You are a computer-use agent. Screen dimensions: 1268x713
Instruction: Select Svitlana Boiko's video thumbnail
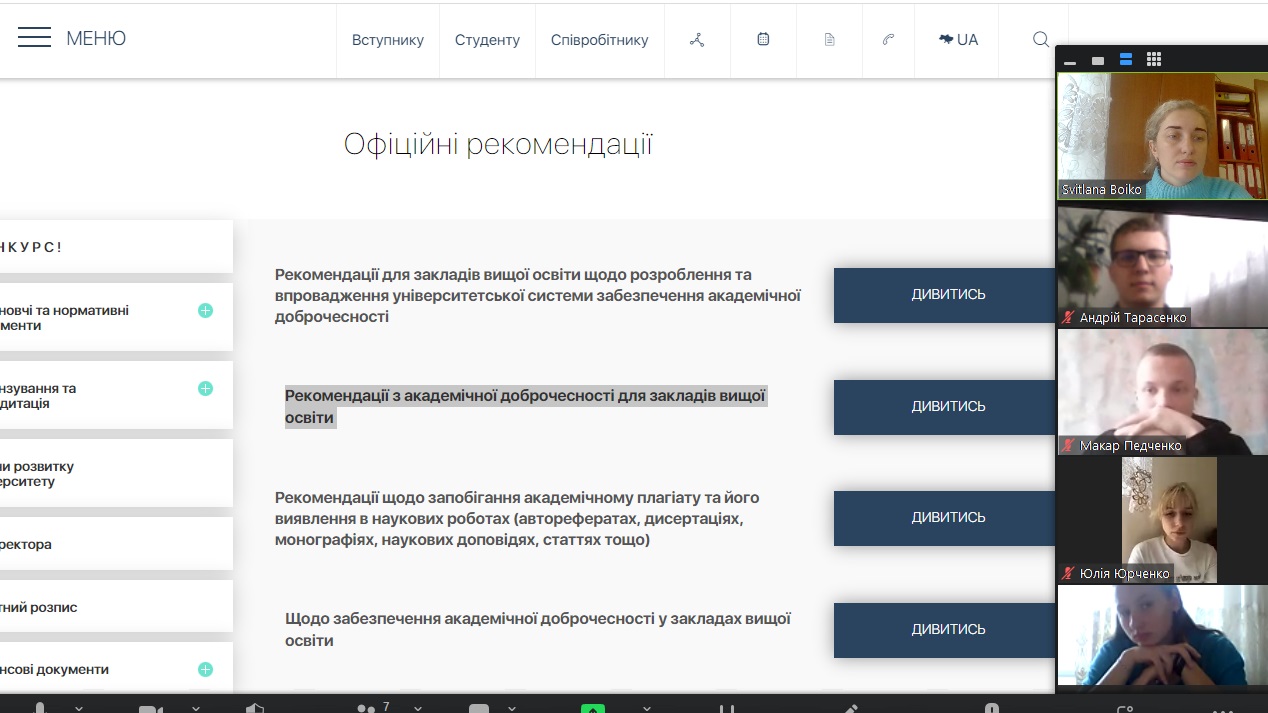pyautogui.click(x=1162, y=136)
